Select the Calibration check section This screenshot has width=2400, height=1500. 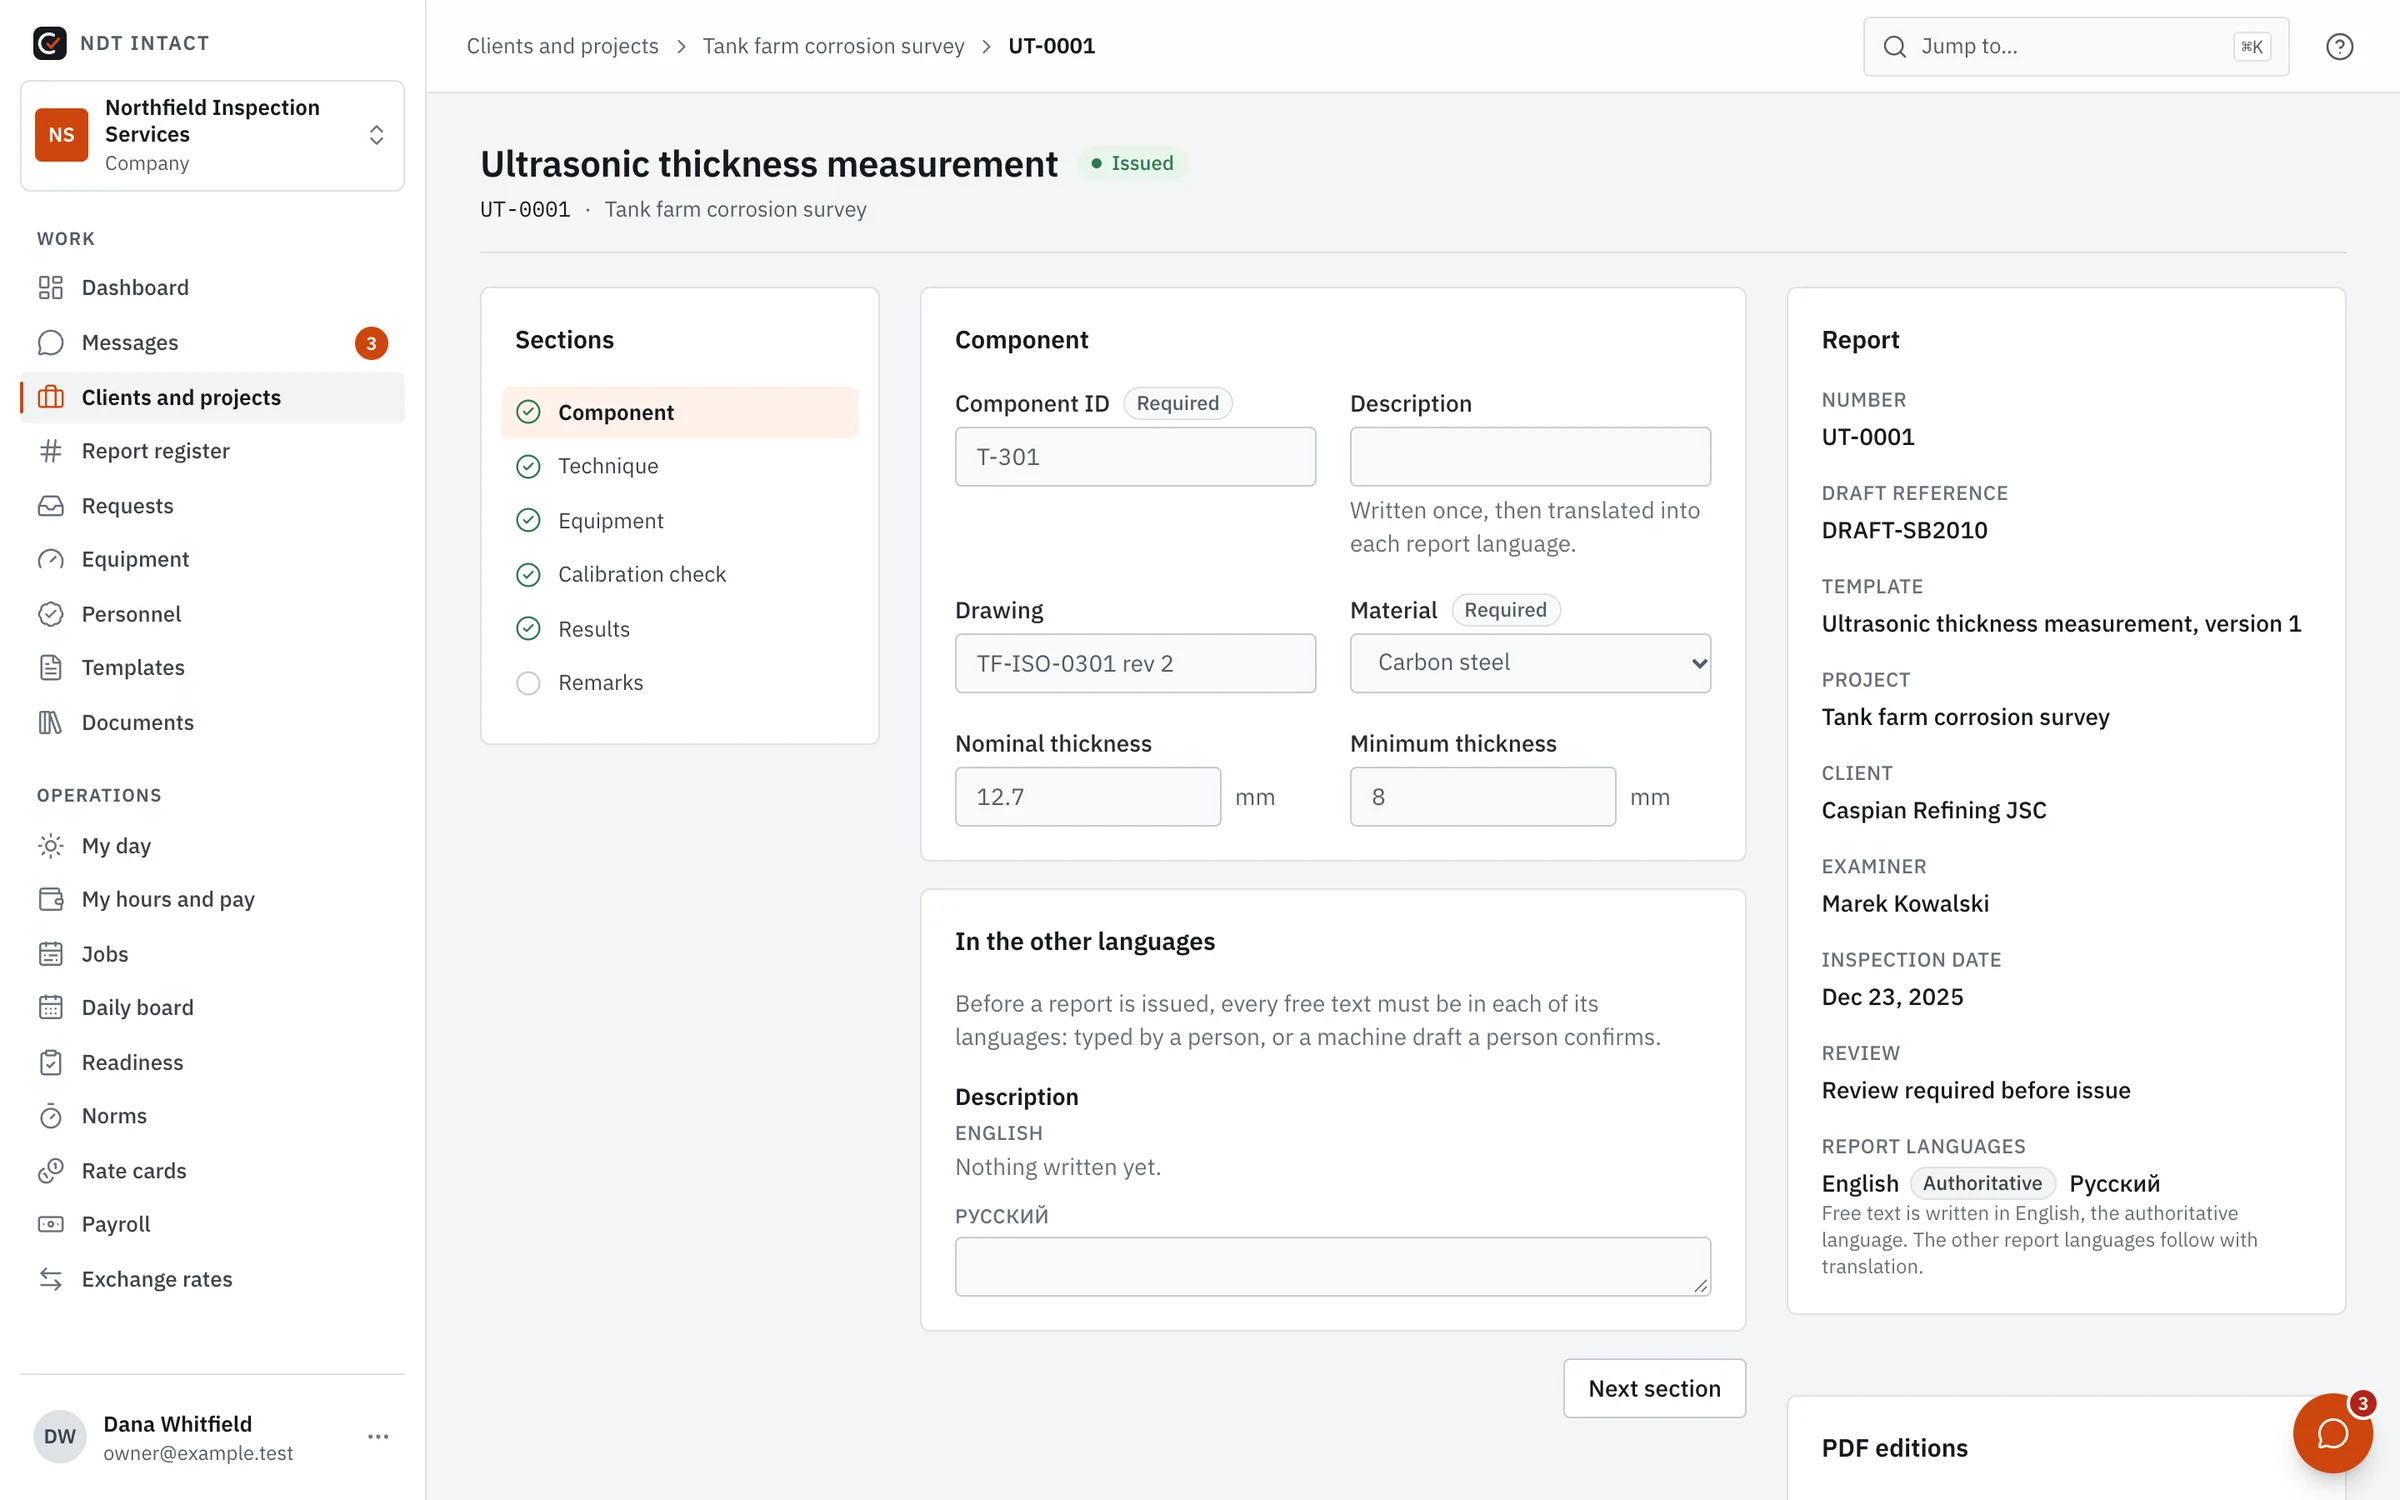click(x=679, y=575)
